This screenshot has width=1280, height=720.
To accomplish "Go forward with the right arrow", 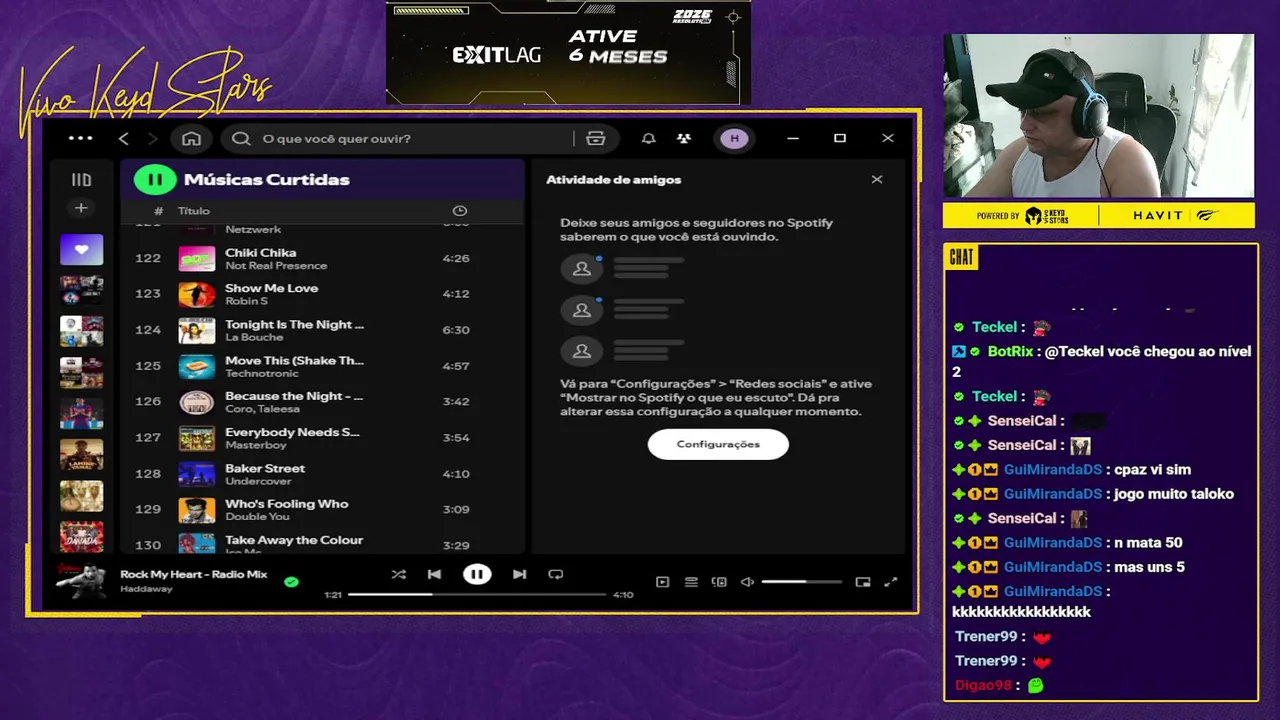I will coord(152,138).
